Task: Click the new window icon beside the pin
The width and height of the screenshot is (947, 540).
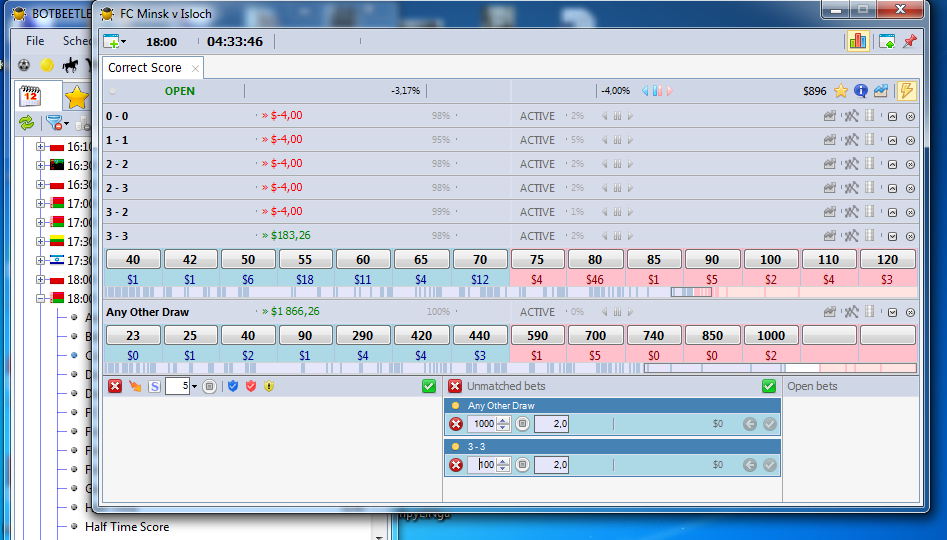Action: pos(887,41)
